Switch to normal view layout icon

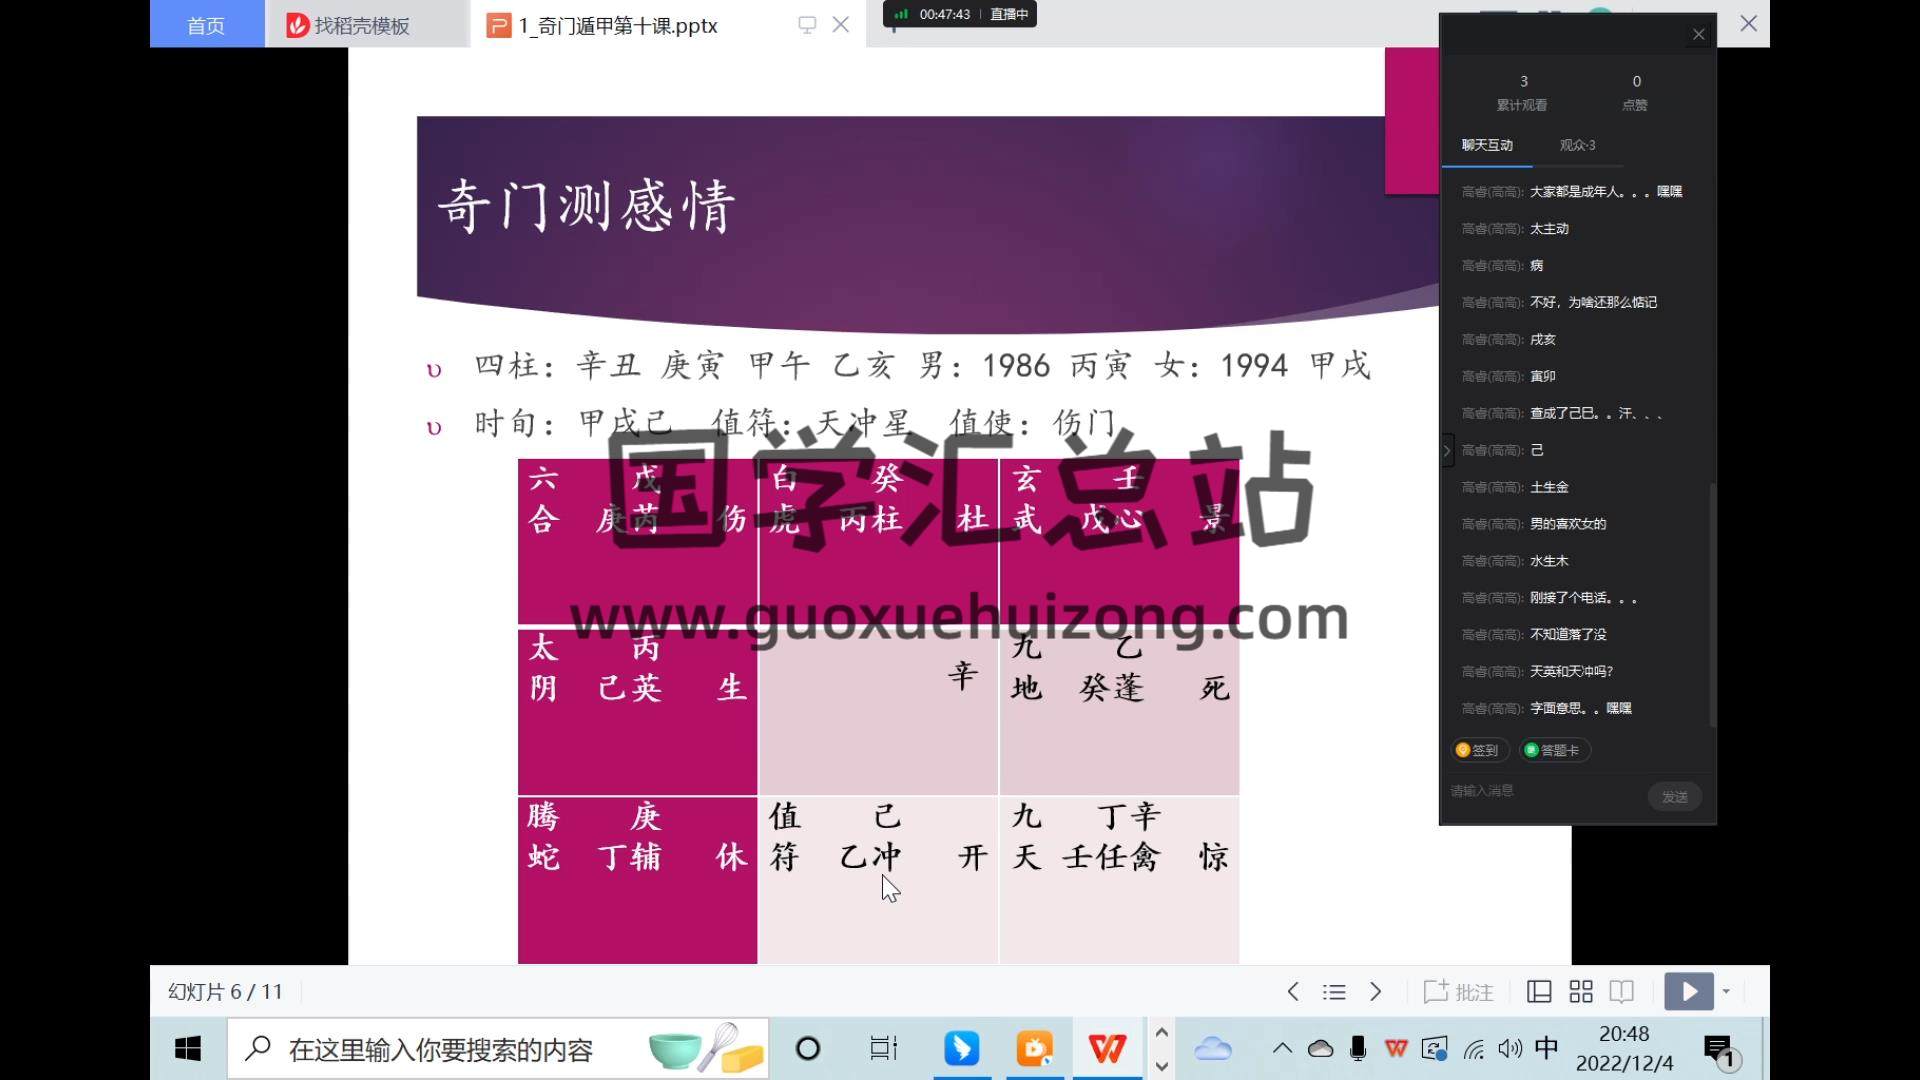[x=1539, y=992]
